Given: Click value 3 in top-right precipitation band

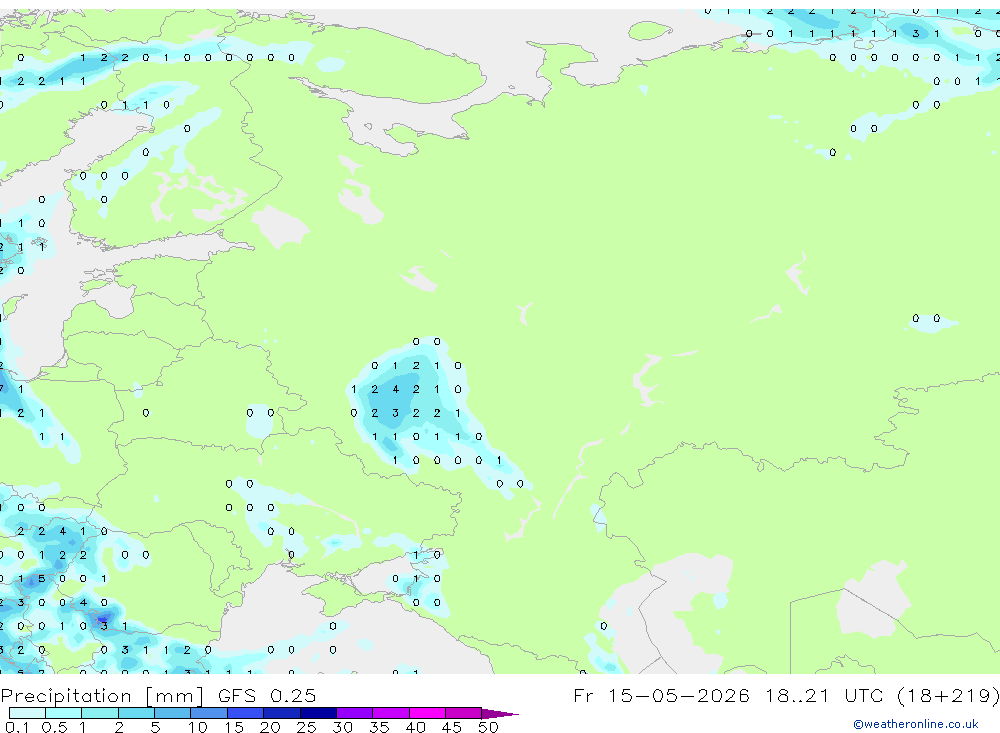Looking at the screenshot, I should (916, 33).
